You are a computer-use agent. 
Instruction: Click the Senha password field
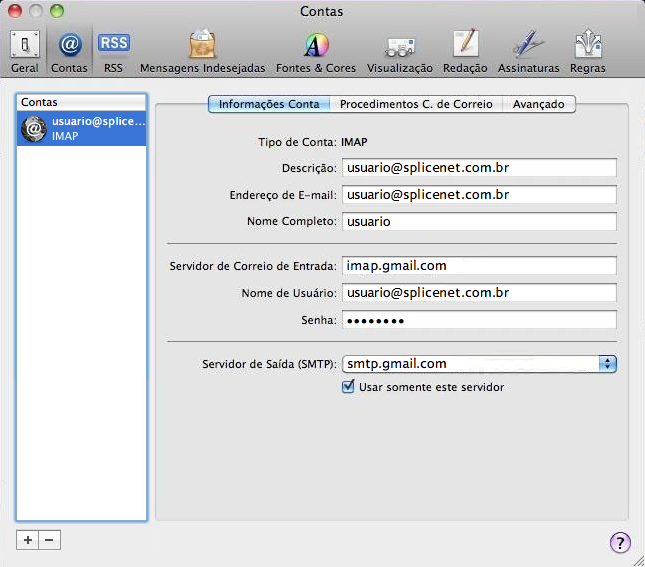click(479, 320)
